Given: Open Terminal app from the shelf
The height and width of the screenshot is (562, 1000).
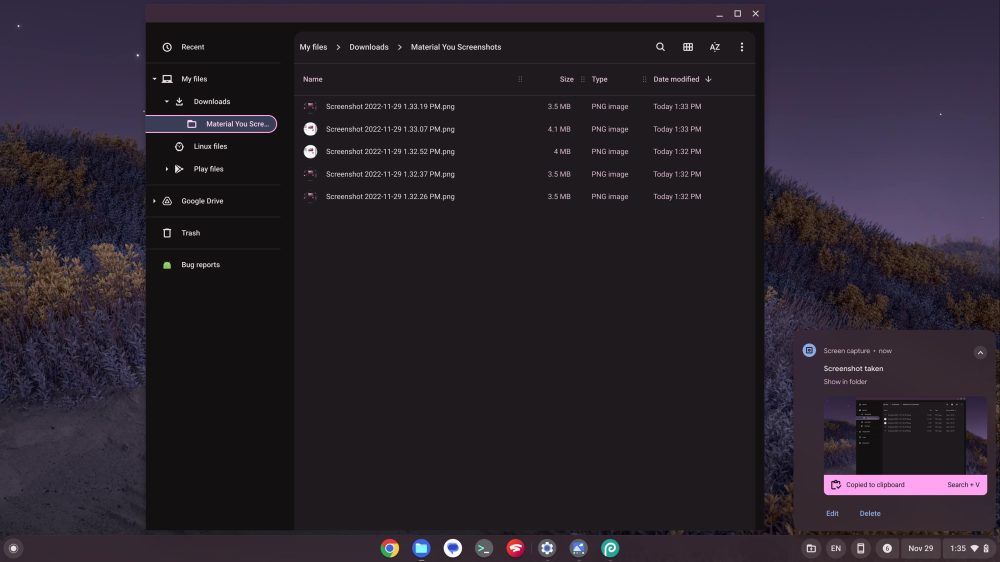Looking at the screenshot, I should point(484,548).
